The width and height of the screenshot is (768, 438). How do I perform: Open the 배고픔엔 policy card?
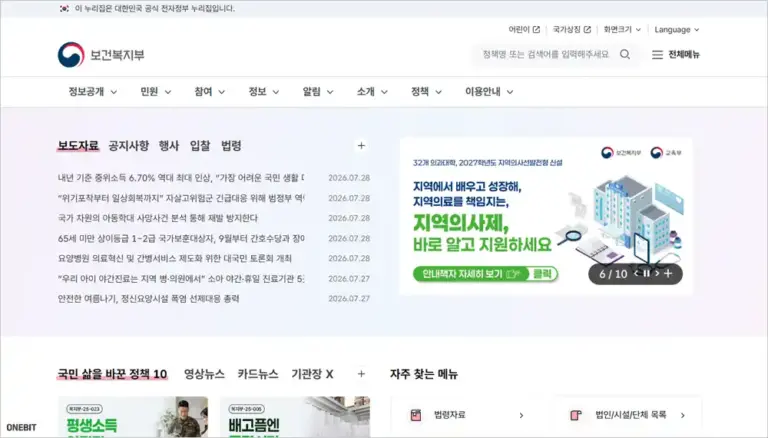[x=295, y=417]
